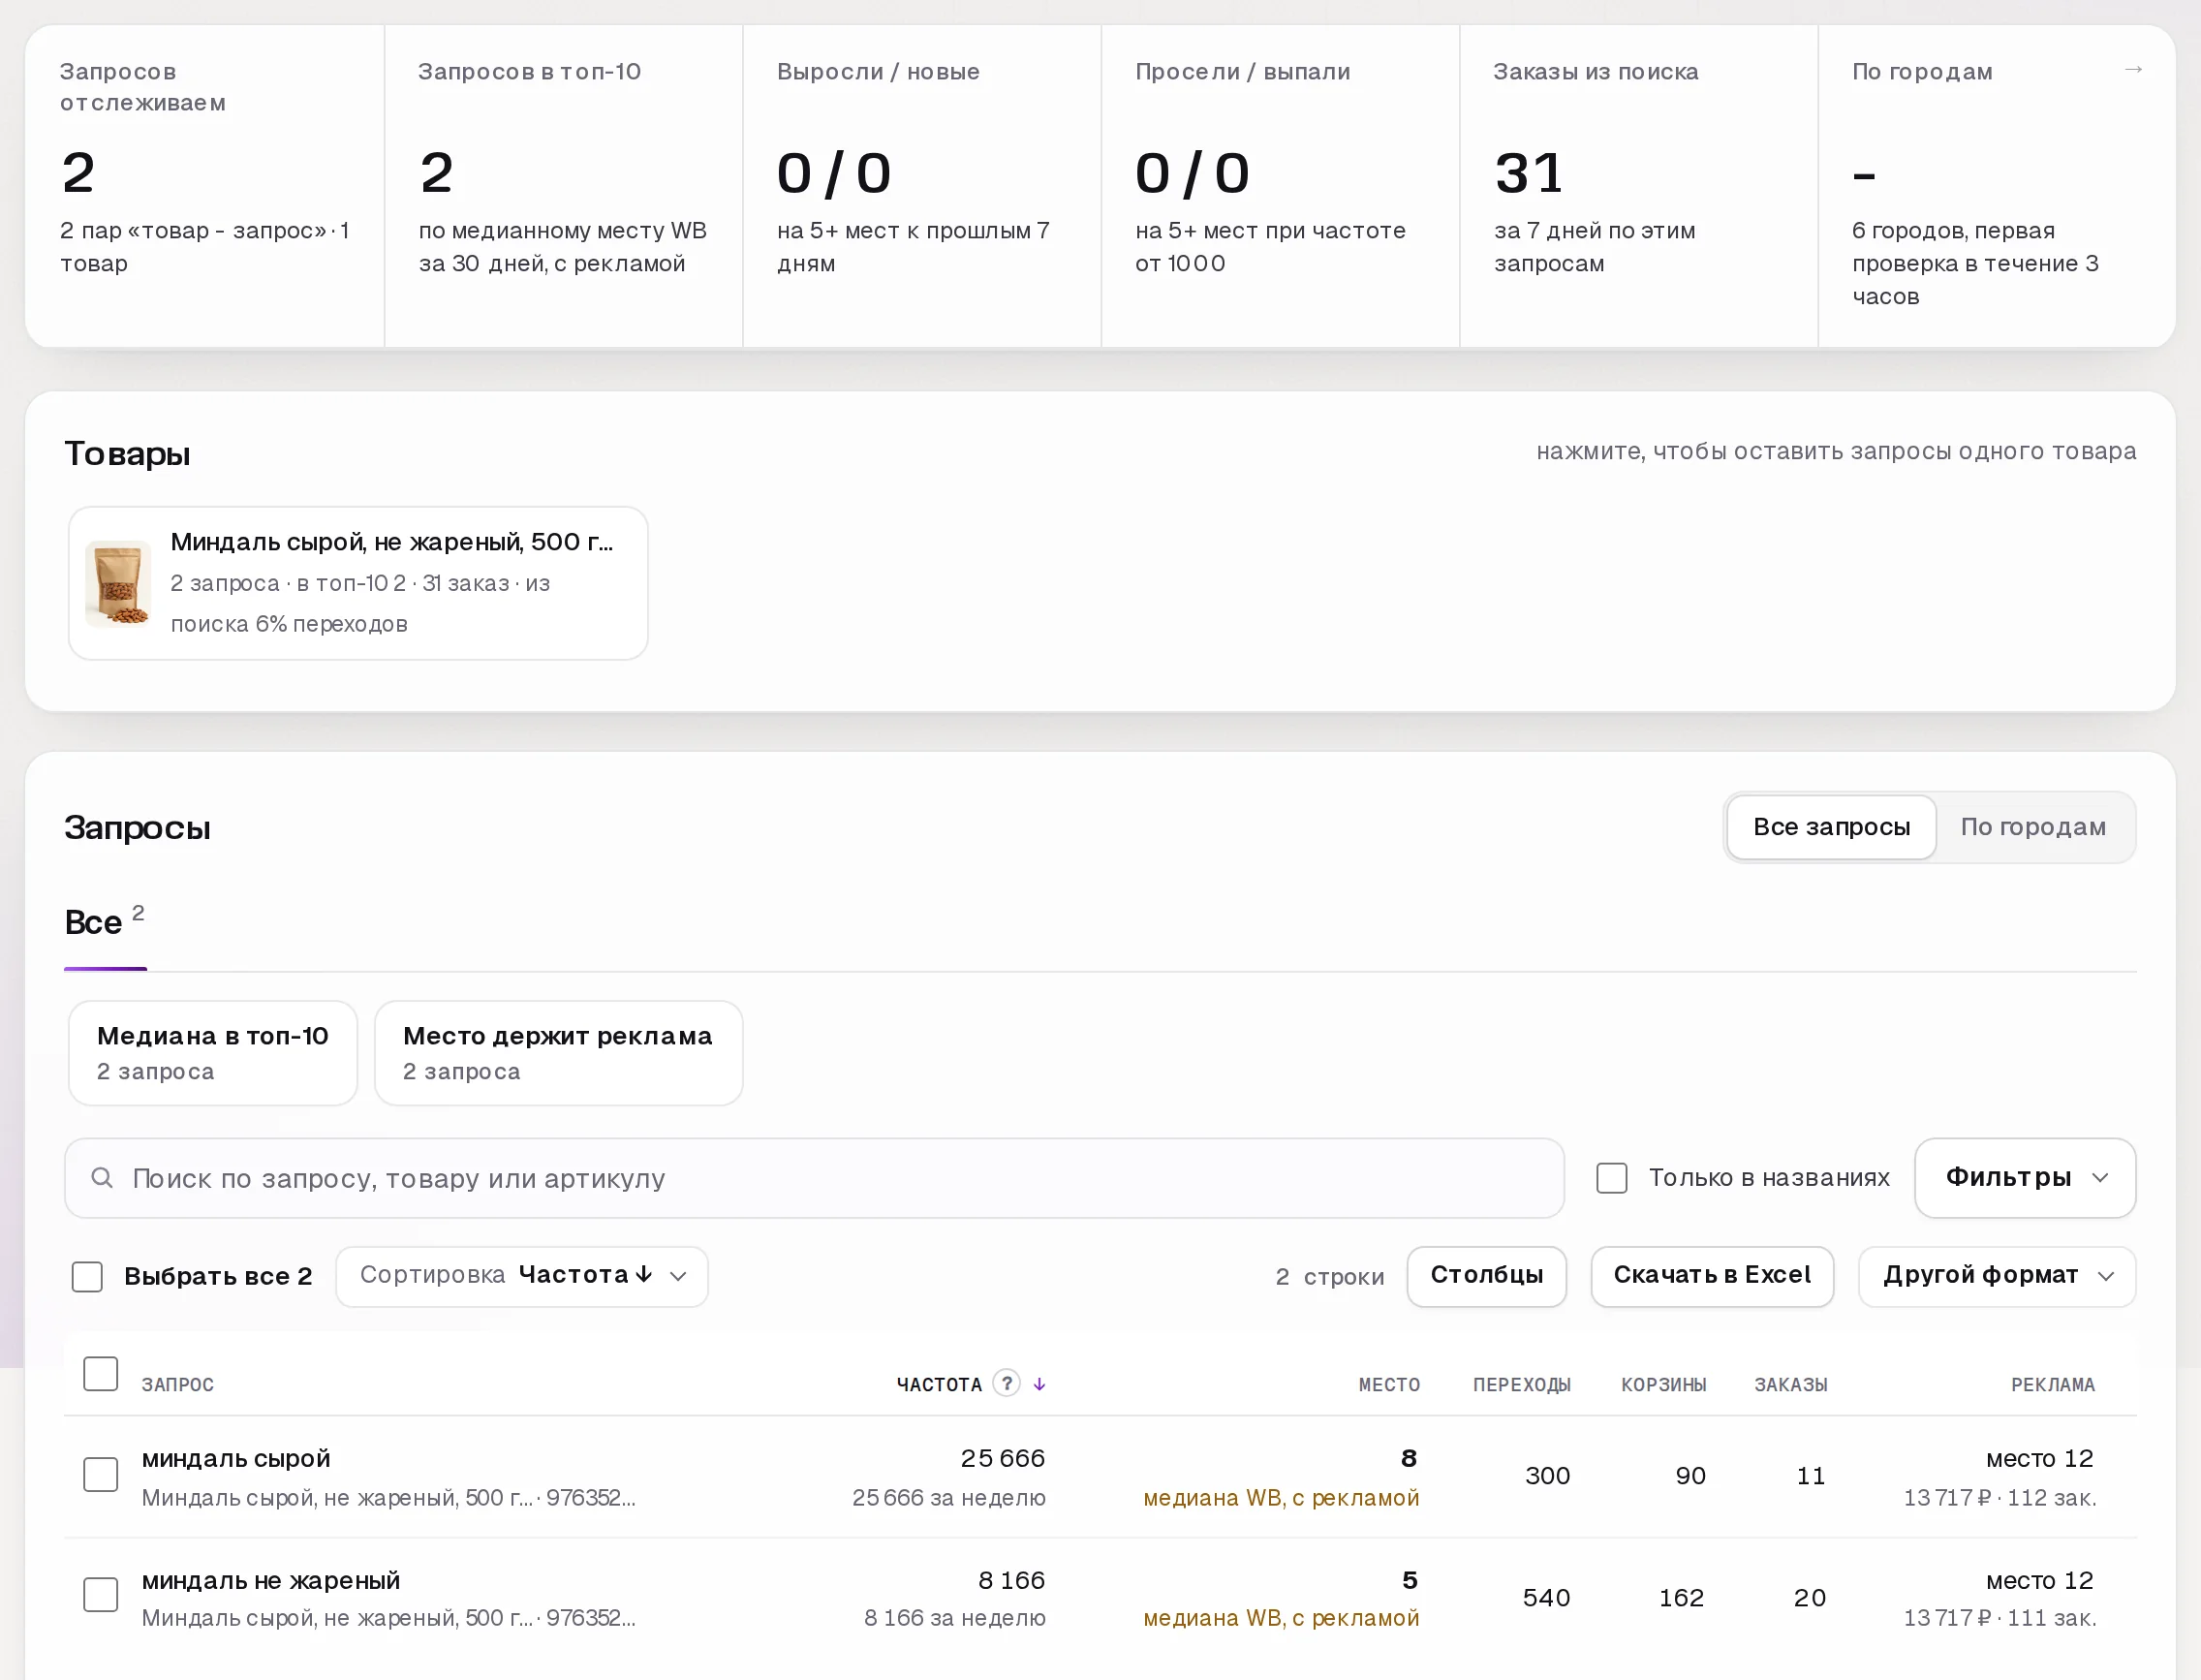Check the Выбрать все 2 checkbox
This screenshot has height=1680, width=2201.
point(88,1277)
